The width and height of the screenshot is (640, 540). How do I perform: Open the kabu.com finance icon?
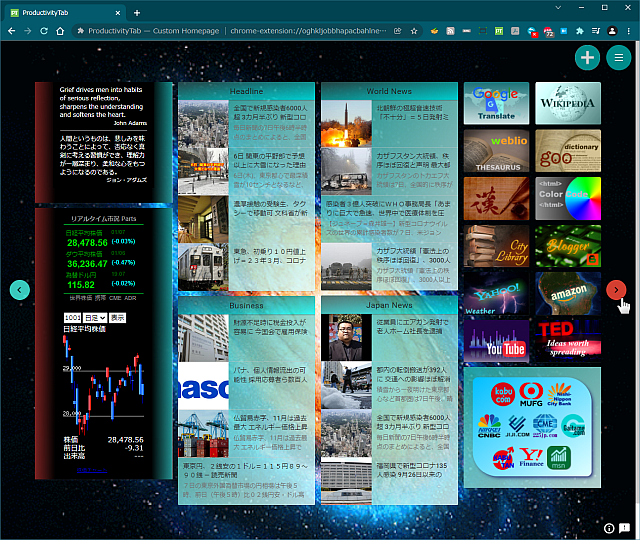(x=503, y=394)
